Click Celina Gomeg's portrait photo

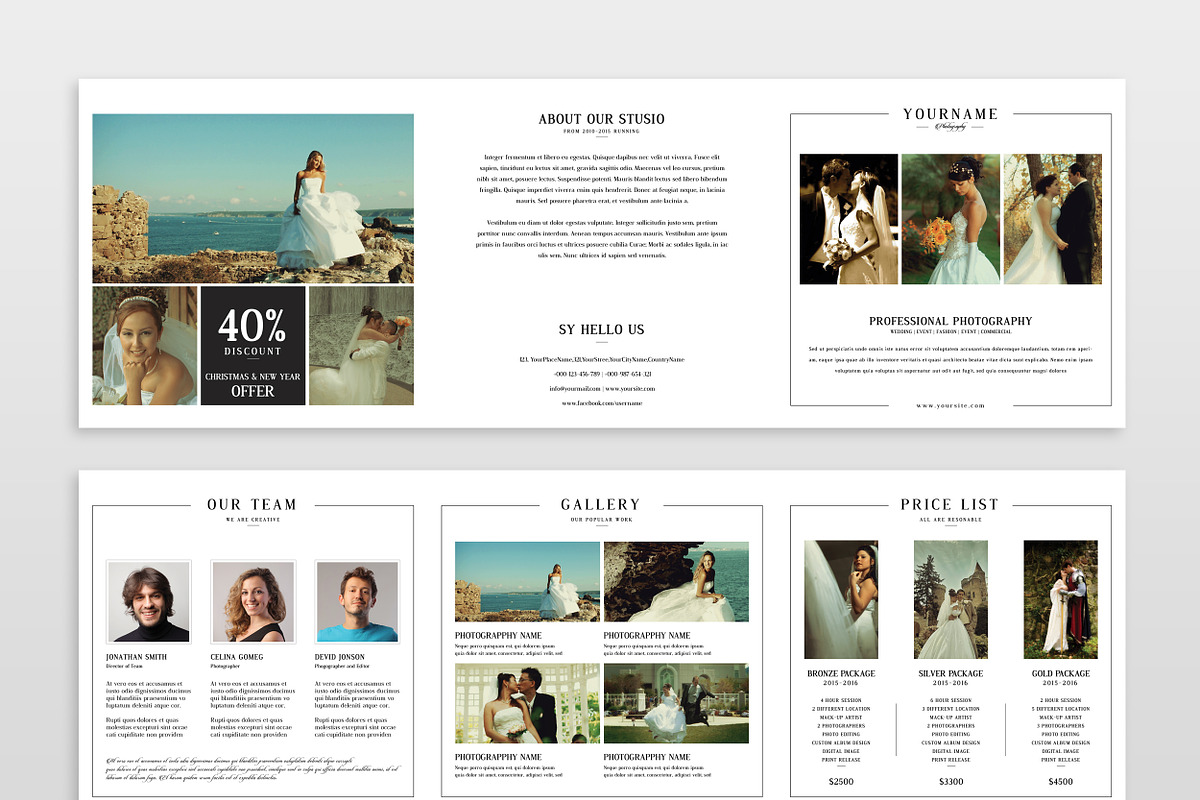point(253,601)
